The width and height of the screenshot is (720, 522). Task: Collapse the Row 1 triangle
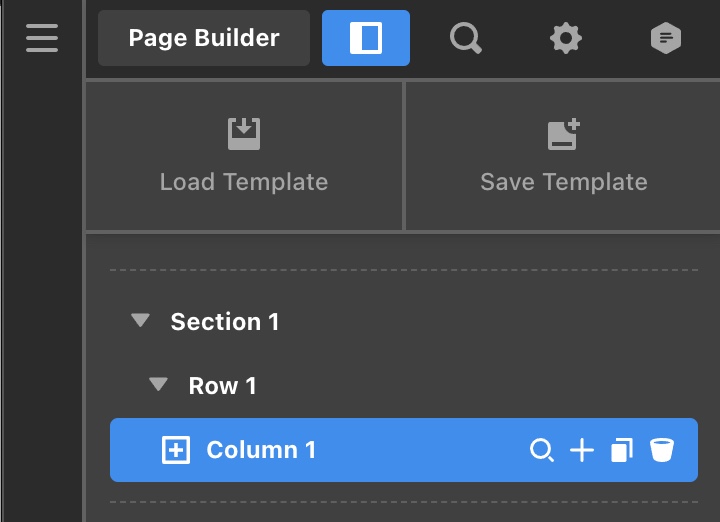pyautogui.click(x=158, y=384)
